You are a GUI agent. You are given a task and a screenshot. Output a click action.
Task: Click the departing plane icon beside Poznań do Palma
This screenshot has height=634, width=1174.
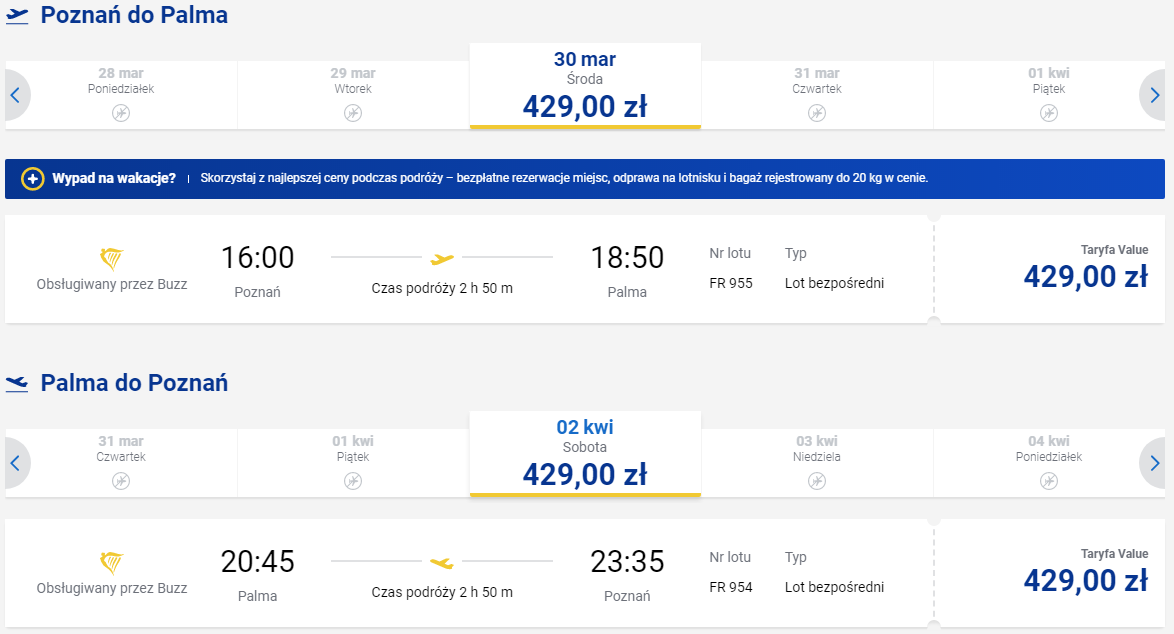point(17,16)
